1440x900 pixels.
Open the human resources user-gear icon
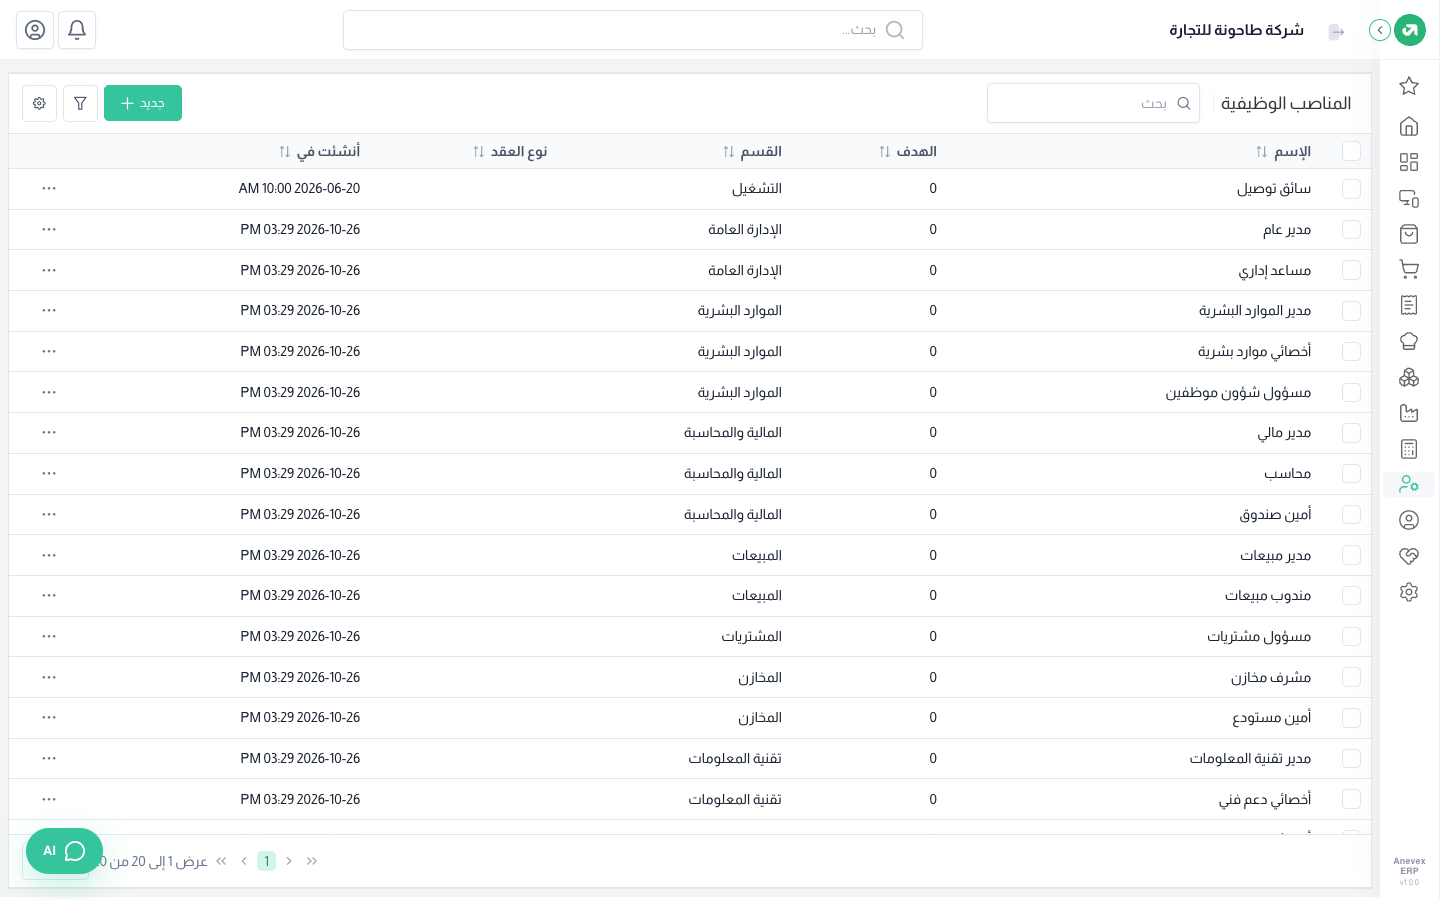coord(1409,484)
